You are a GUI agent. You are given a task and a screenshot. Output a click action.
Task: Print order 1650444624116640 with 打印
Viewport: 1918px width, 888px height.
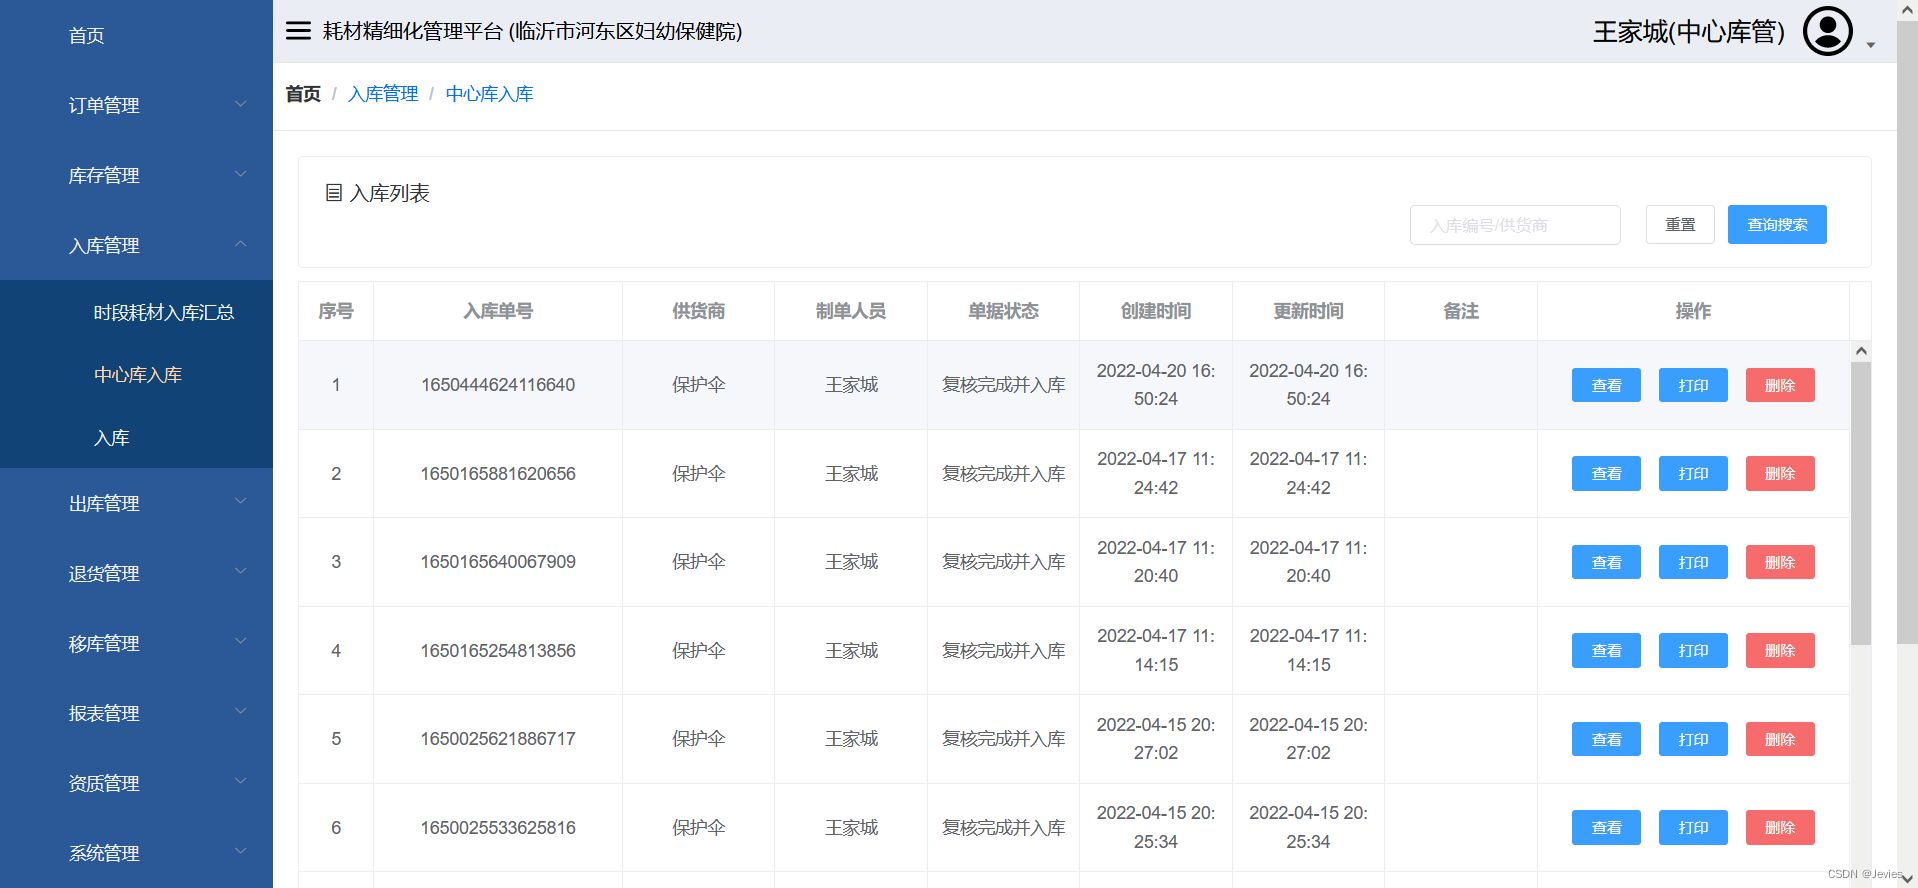pyautogui.click(x=1693, y=385)
